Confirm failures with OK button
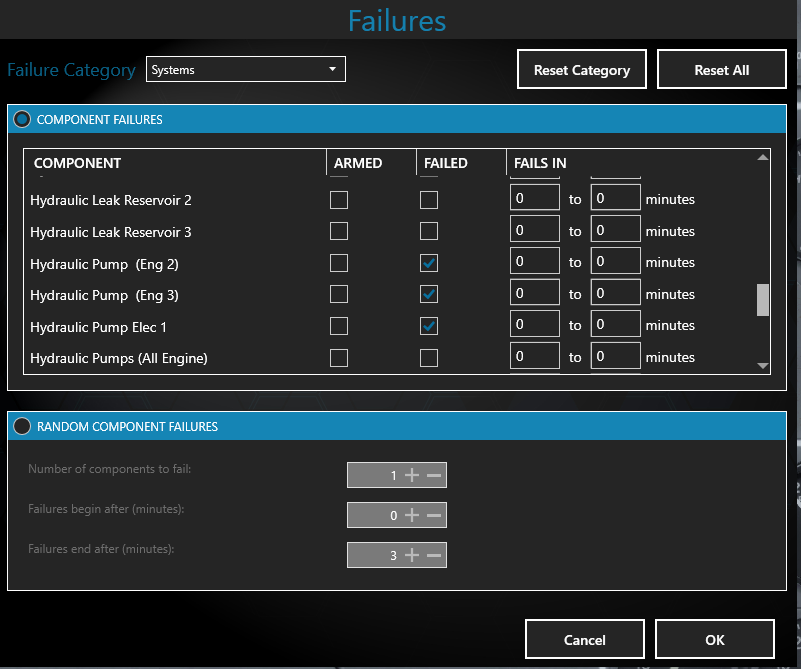This screenshot has width=801, height=669. click(x=714, y=640)
